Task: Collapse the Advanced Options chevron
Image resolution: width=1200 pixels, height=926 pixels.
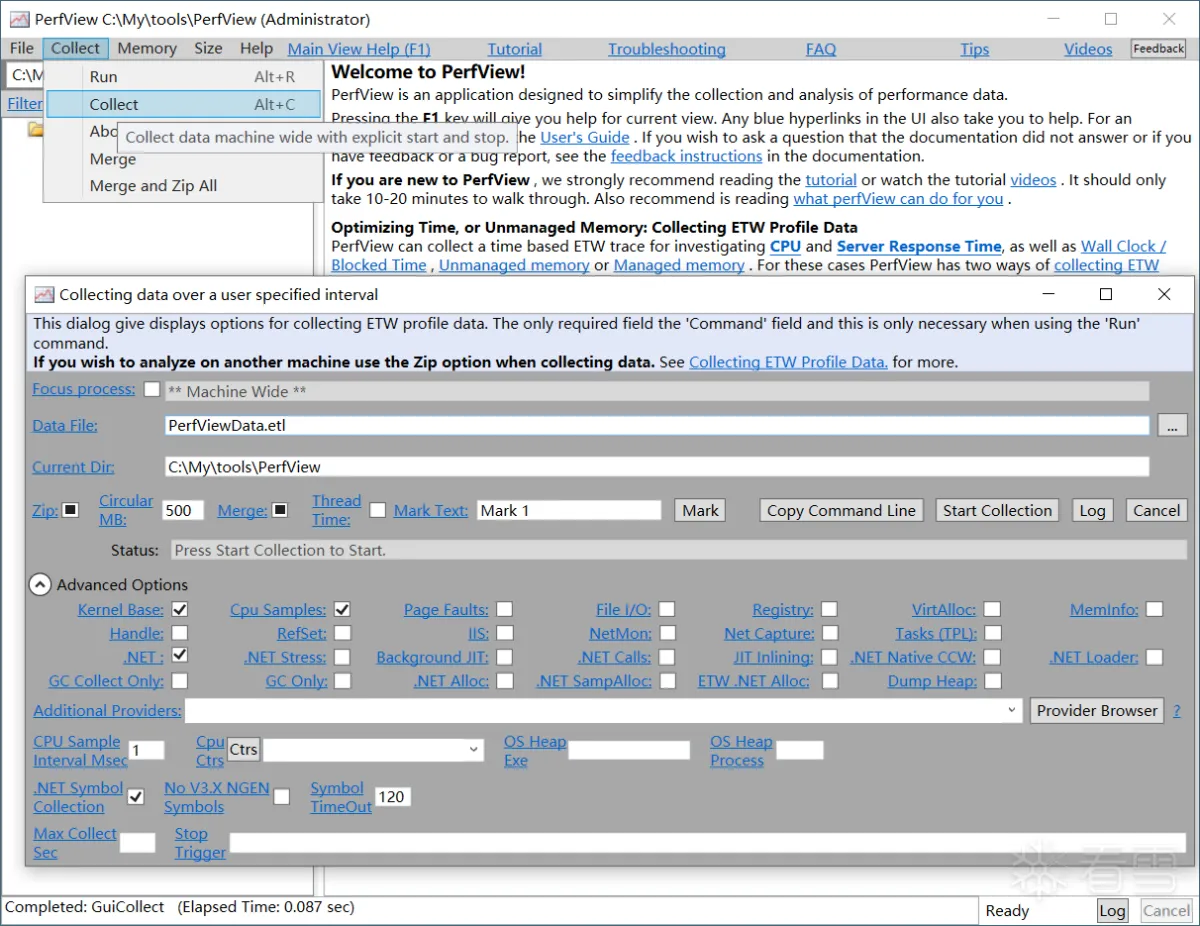Action: coord(40,585)
